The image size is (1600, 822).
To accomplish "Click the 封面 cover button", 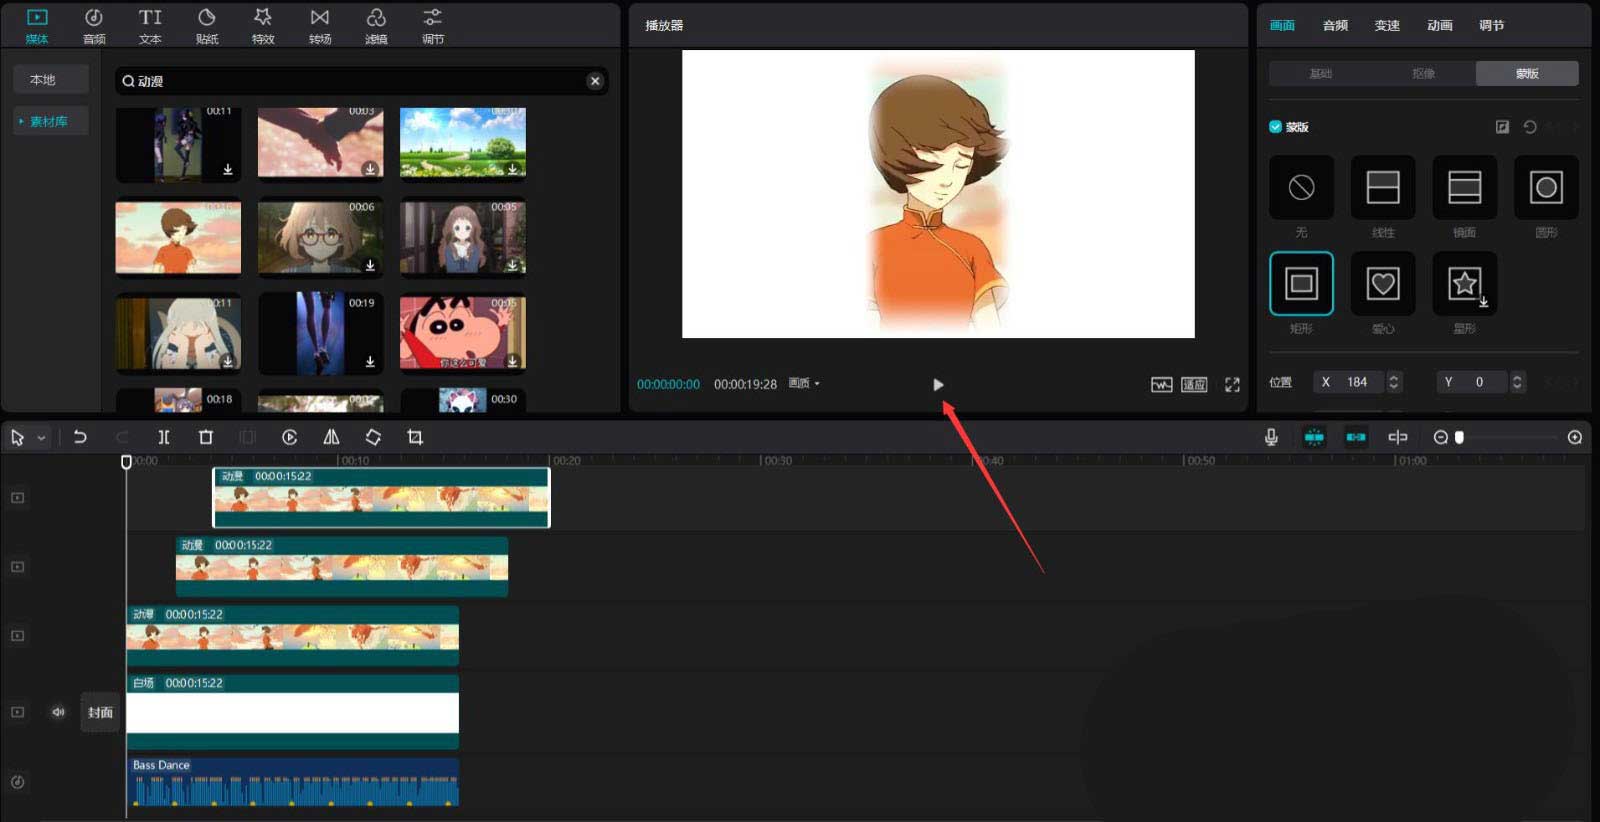I will [100, 712].
